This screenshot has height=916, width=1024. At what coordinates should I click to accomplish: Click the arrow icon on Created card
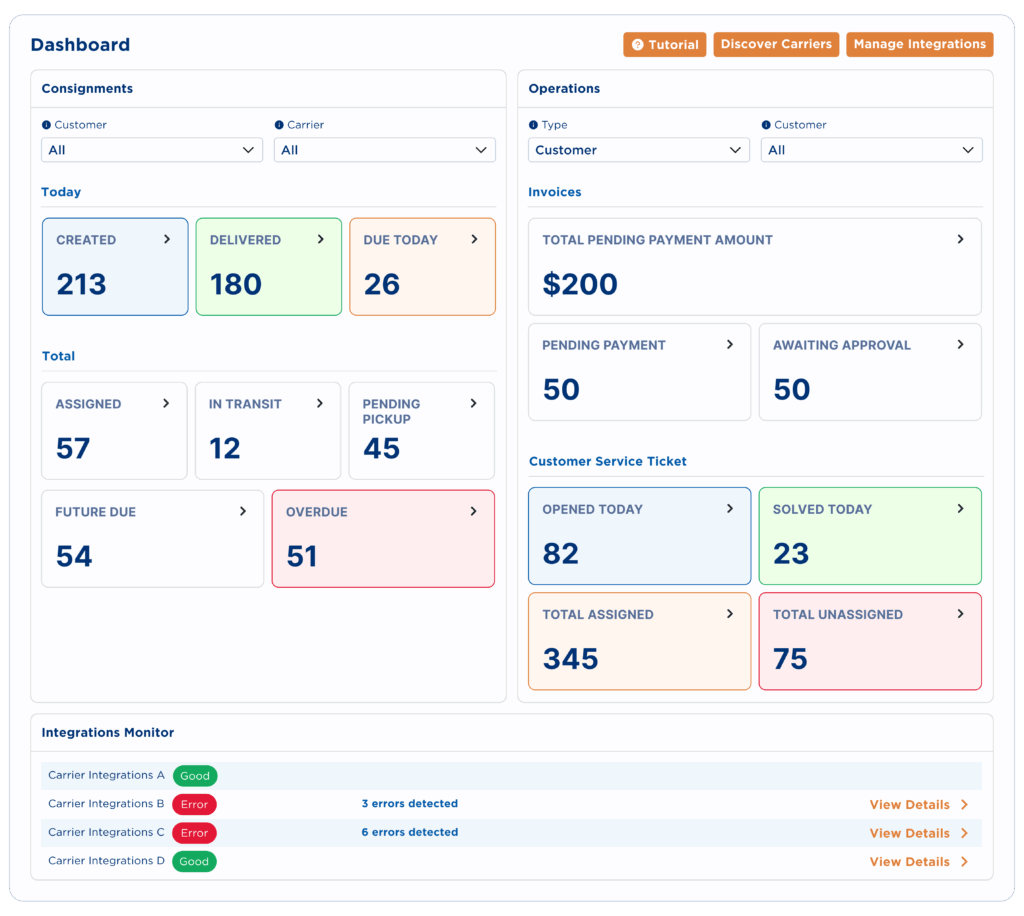167,240
